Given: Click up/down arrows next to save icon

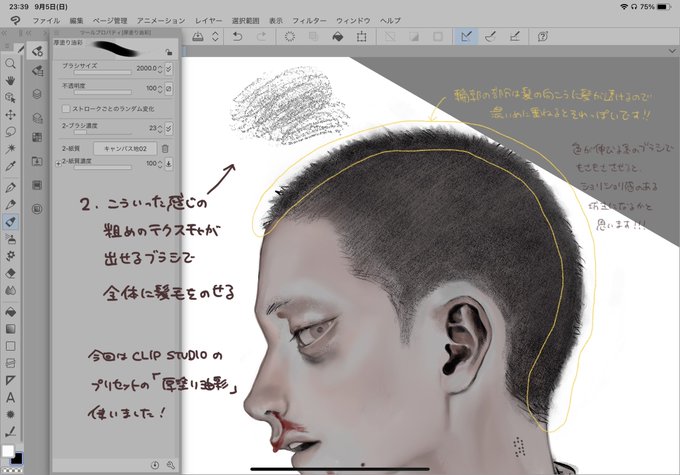Looking at the screenshot, I should 215,36.
